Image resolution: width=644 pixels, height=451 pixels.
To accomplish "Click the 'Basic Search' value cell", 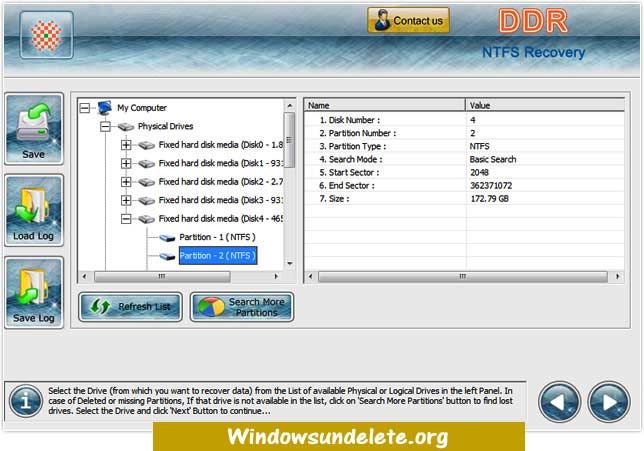I will click(x=493, y=159).
